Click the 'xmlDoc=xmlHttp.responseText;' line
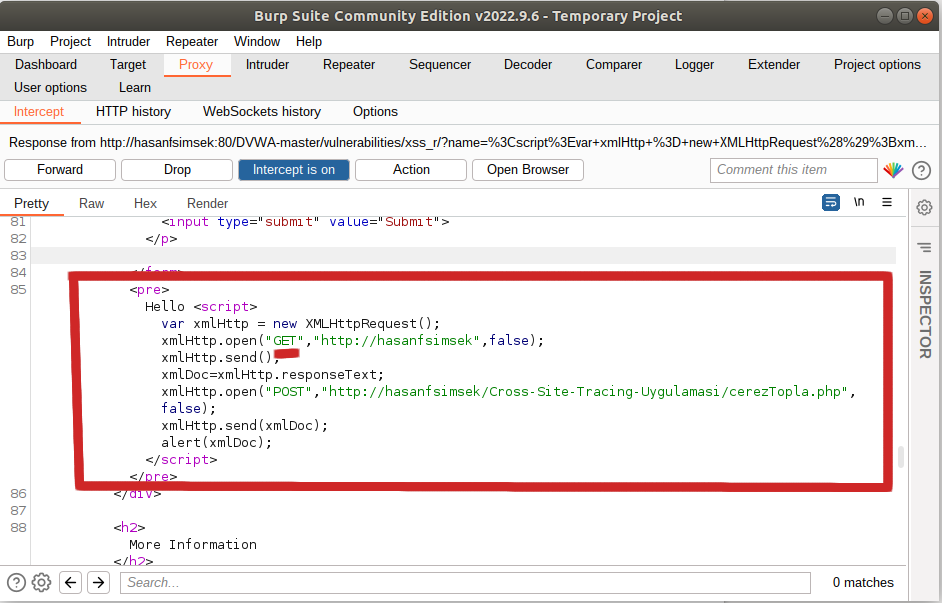Viewport: 942px width, 603px height. pos(272,375)
